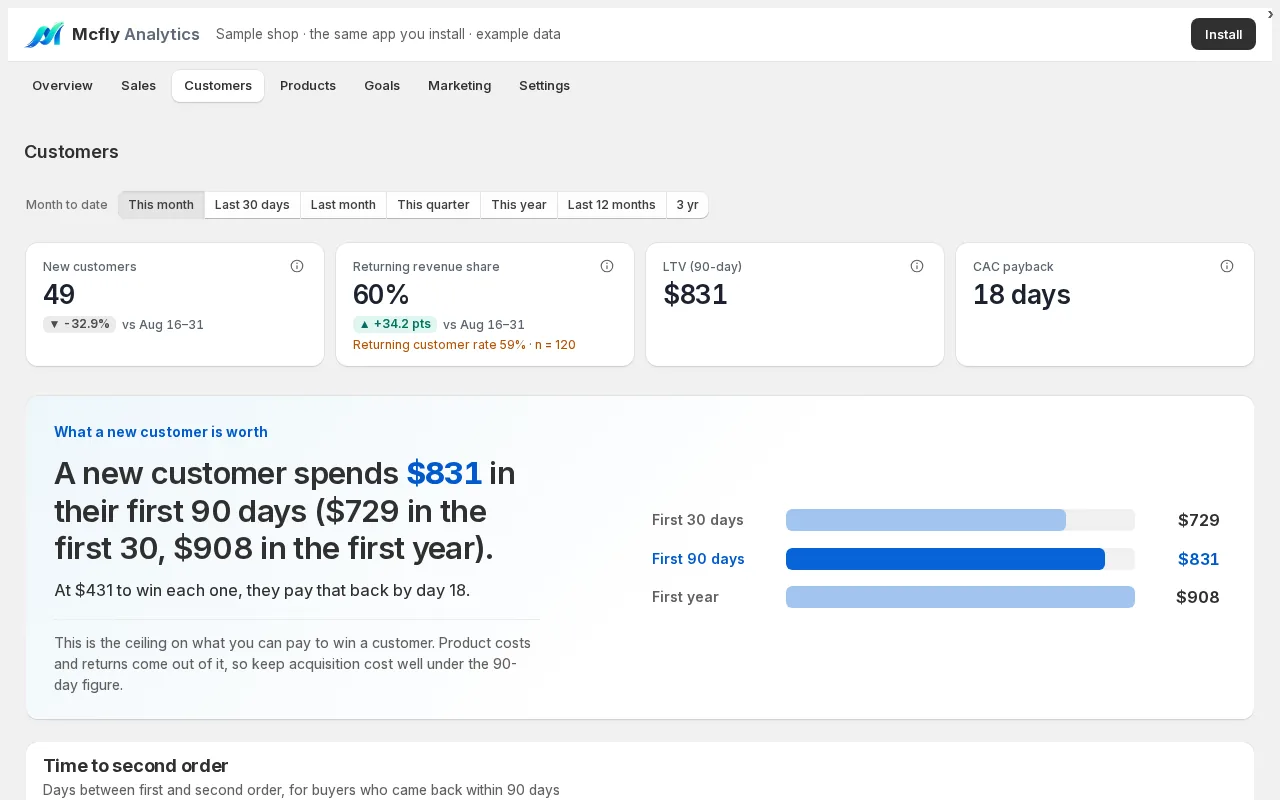Click the New customers count 49
The height and width of the screenshot is (800, 1280).
(59, 295)
